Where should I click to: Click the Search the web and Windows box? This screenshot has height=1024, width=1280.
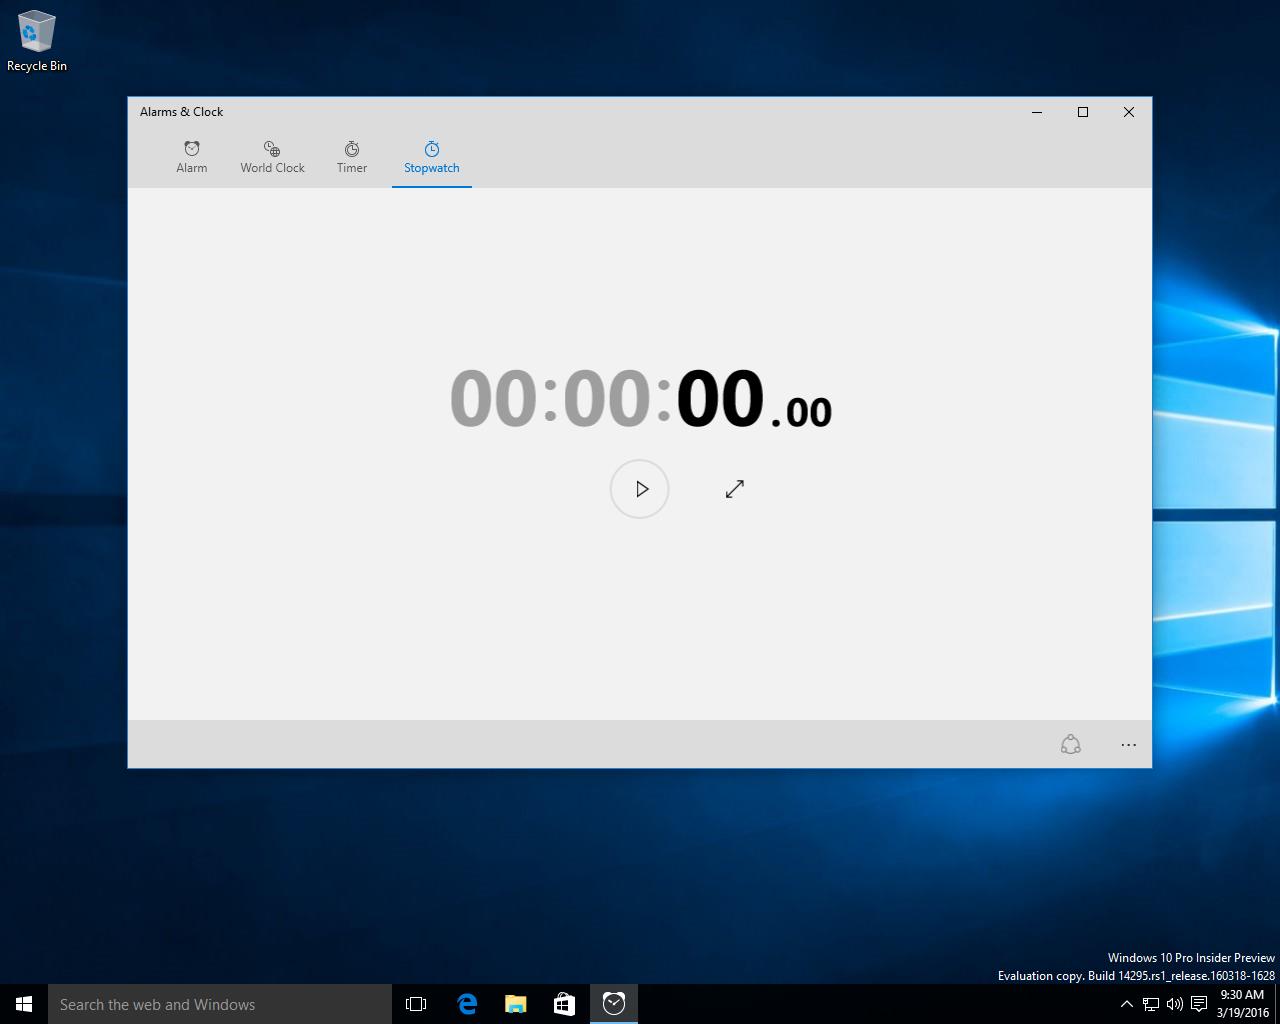click(220, 1004)
